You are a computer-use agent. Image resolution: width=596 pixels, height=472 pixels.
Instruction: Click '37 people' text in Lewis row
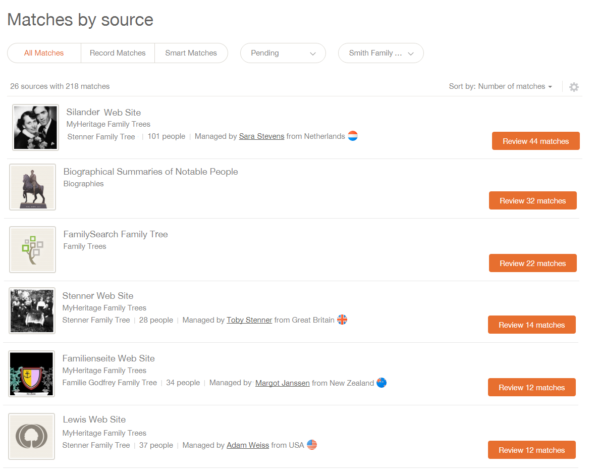[x=156, y=445]
